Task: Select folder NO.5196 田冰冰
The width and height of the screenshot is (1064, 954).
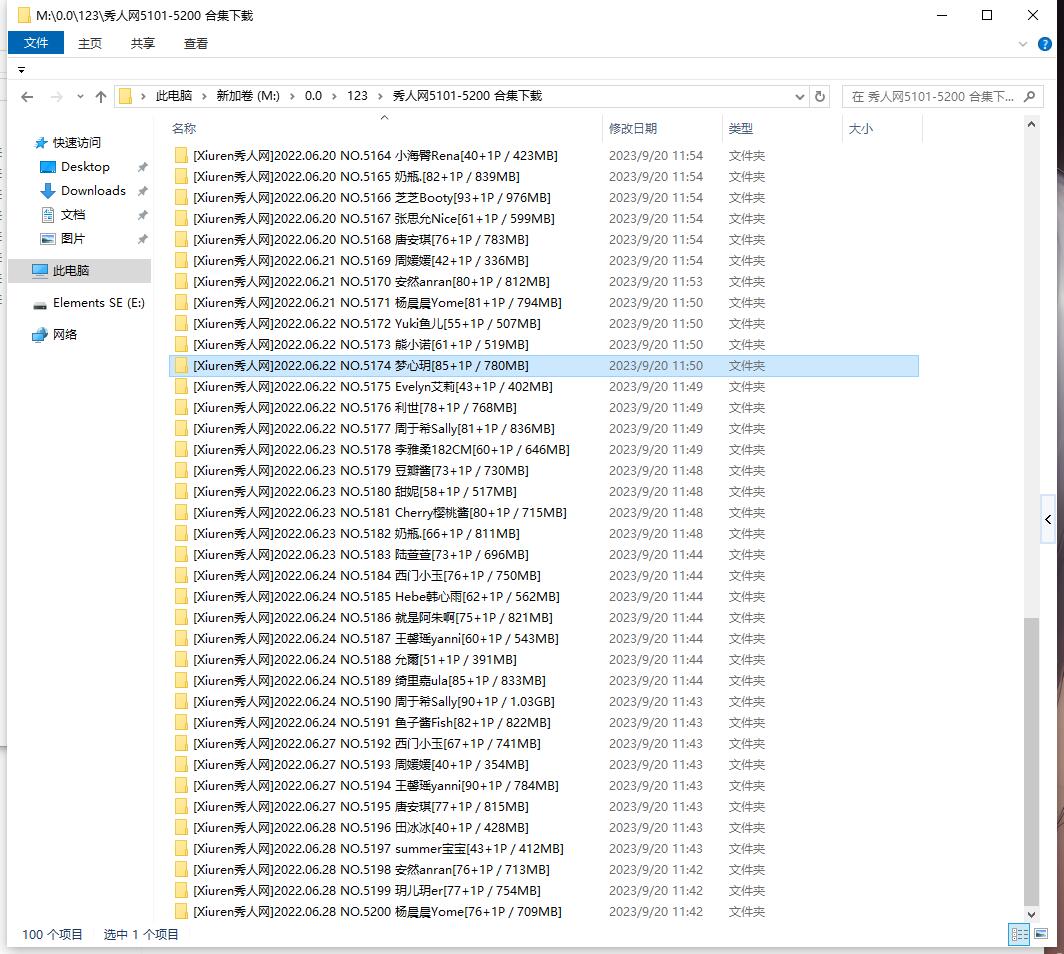Action: (x=544, y=828)
